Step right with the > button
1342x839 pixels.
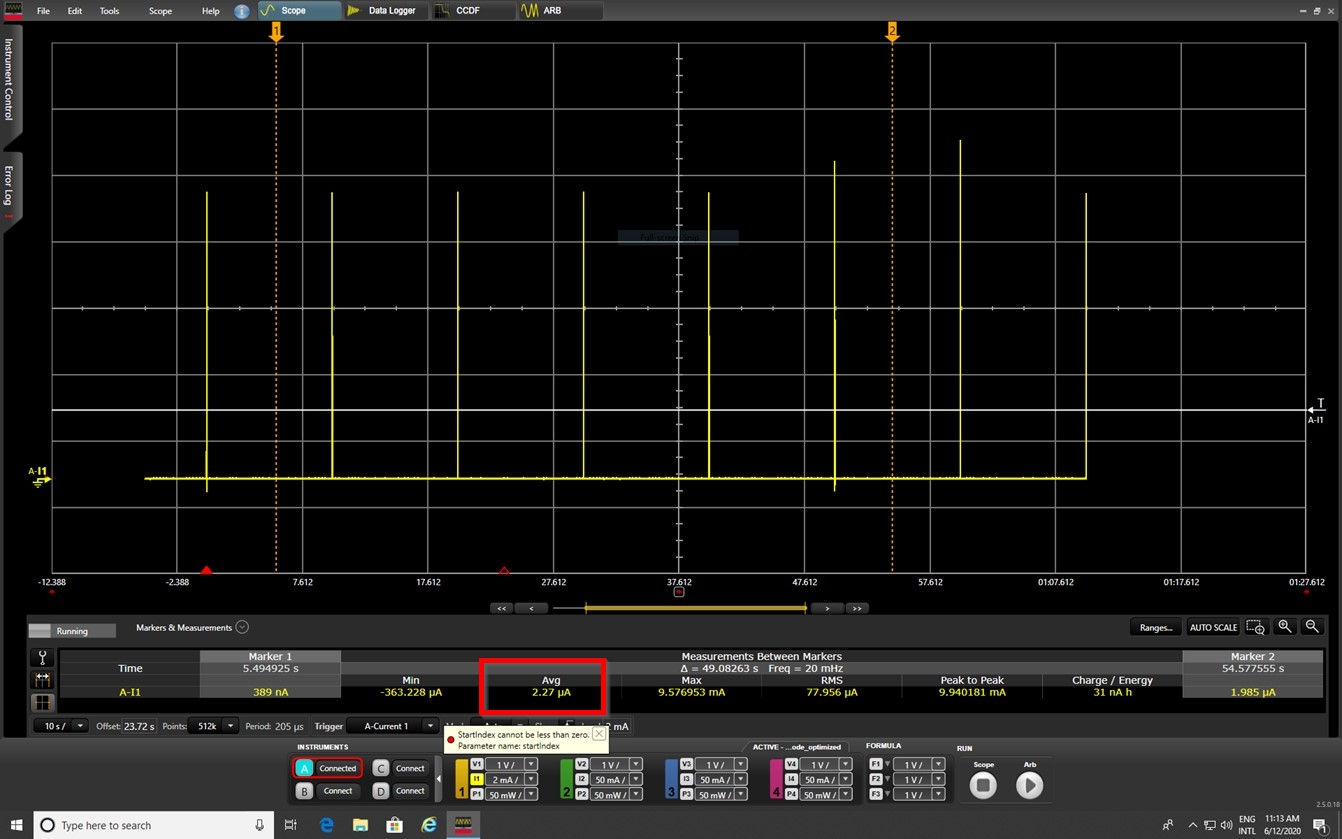click(826, 608)
